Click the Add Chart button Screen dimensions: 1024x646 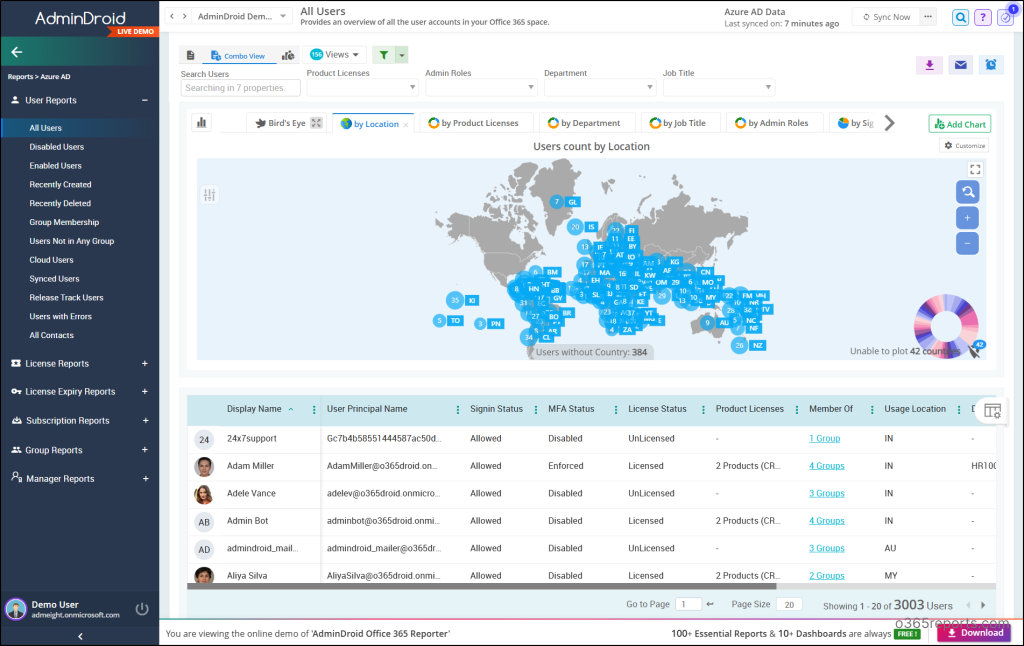coord(959,124)
